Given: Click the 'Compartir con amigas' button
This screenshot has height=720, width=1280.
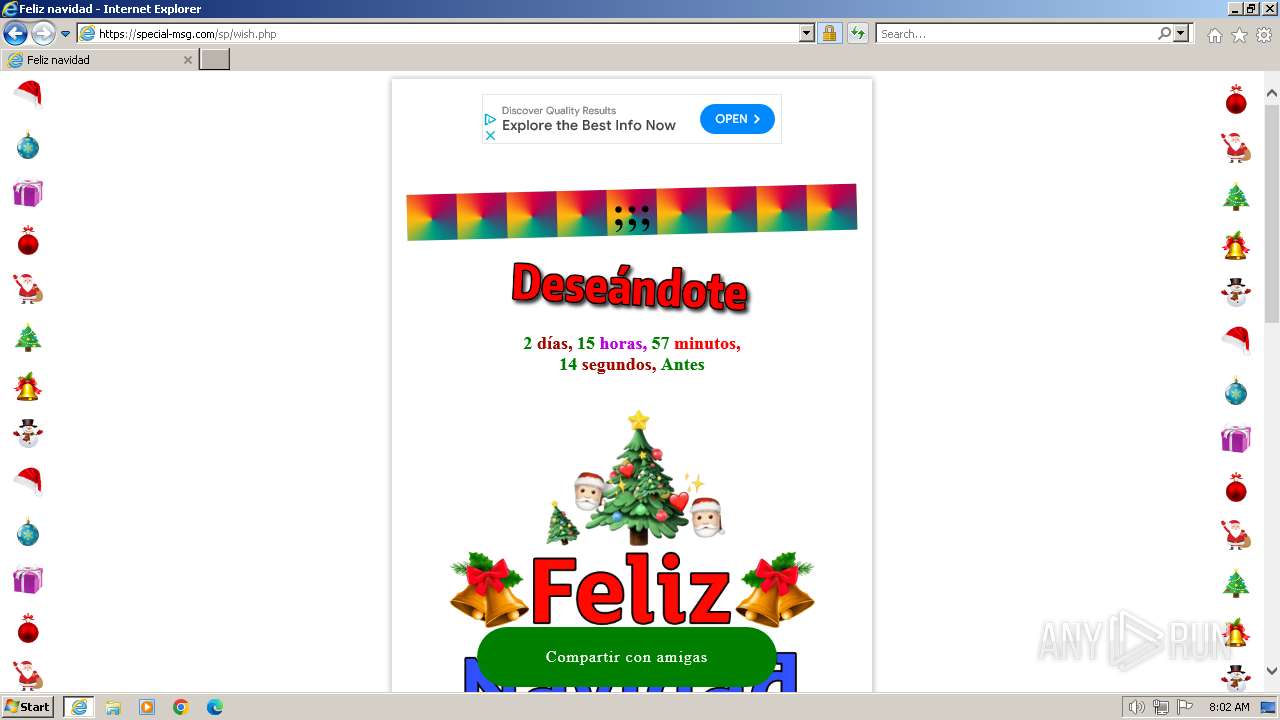Looking at the screenshot, I should pyautogui.click(x=627, y=657).
